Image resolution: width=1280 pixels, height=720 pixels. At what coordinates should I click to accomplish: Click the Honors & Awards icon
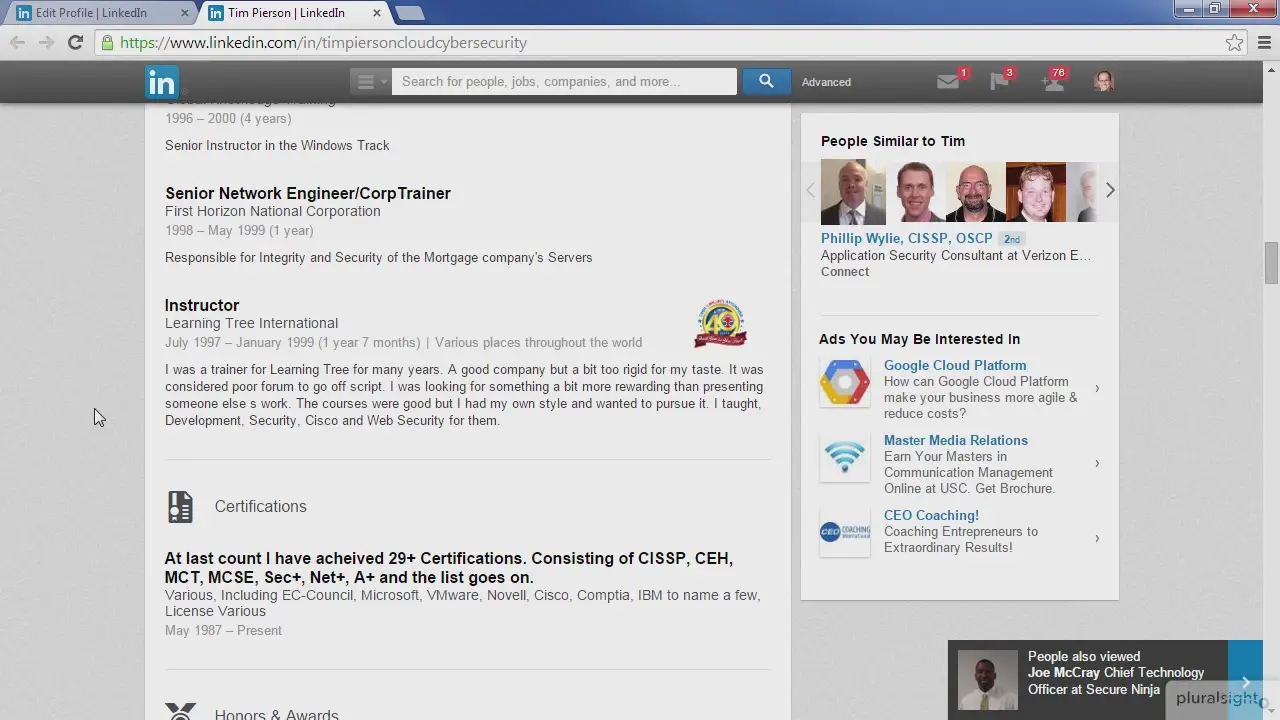click(x=180, y=713)
